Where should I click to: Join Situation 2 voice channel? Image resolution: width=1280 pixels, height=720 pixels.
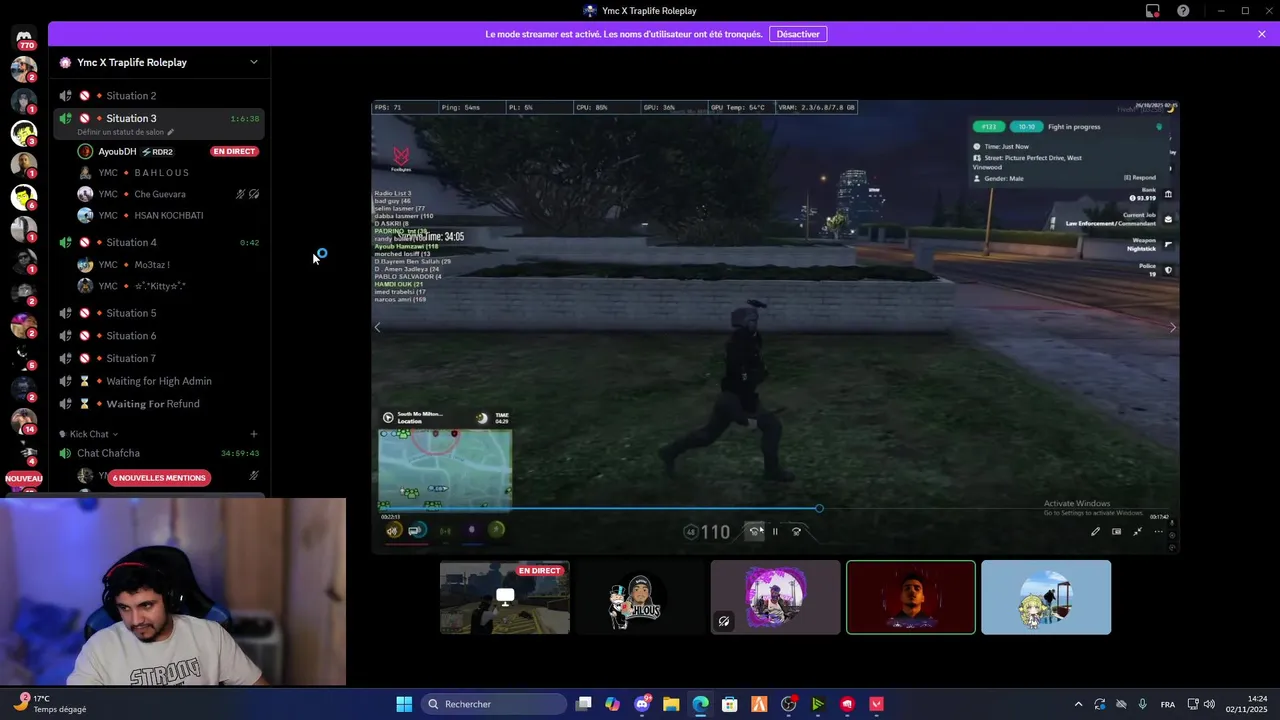160,96
